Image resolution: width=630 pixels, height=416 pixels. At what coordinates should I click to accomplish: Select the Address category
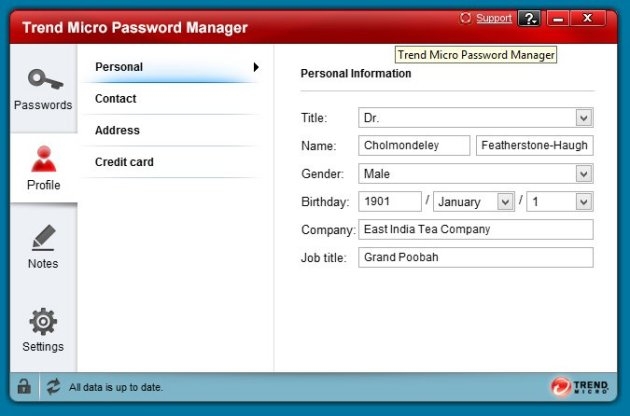pos(172,131)
